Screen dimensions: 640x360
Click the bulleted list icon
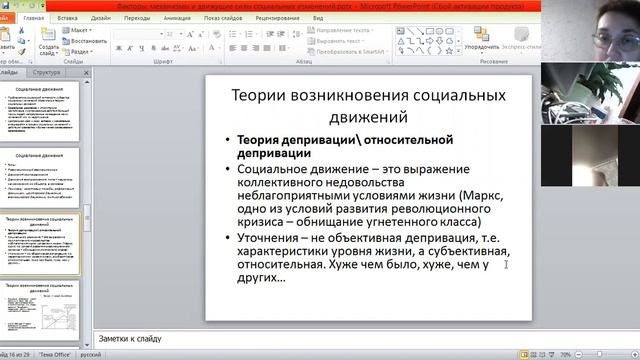(x=234, y=34)
